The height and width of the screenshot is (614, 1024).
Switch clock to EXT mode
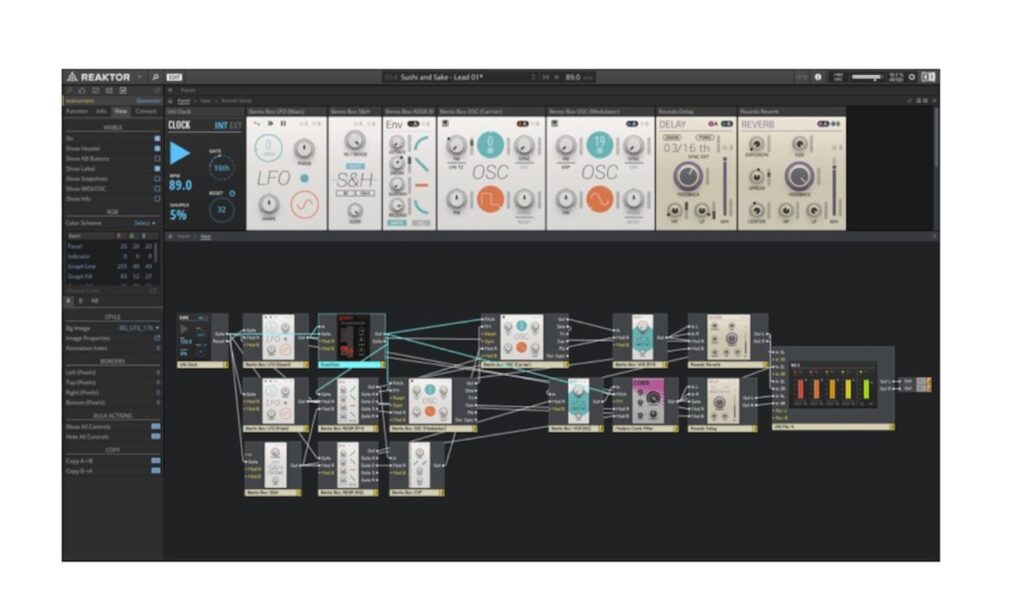tap(236, 125)
